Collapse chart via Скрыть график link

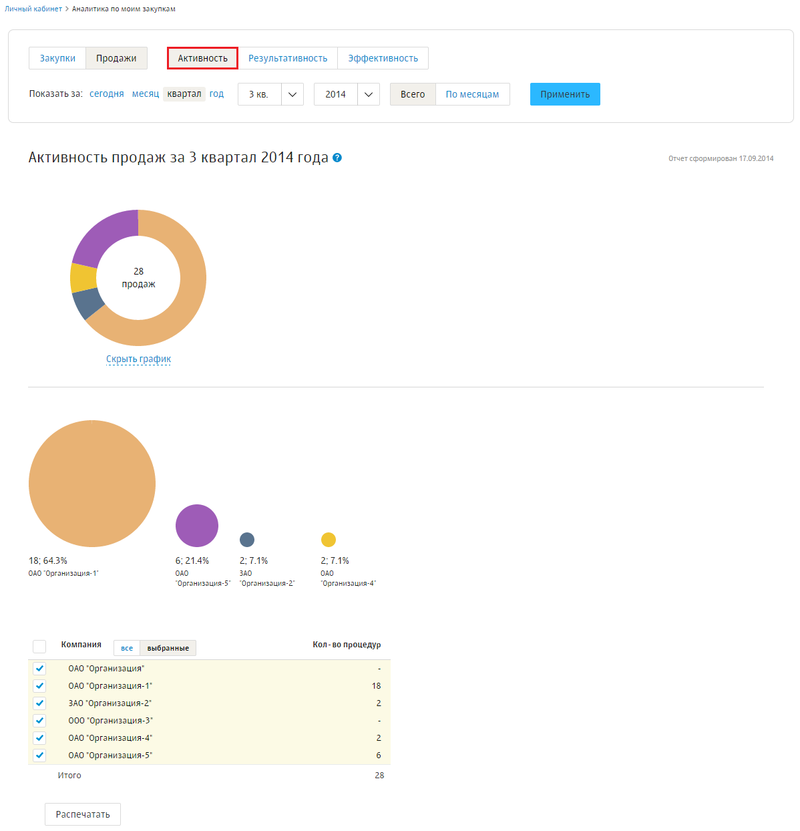click(138, 359)
